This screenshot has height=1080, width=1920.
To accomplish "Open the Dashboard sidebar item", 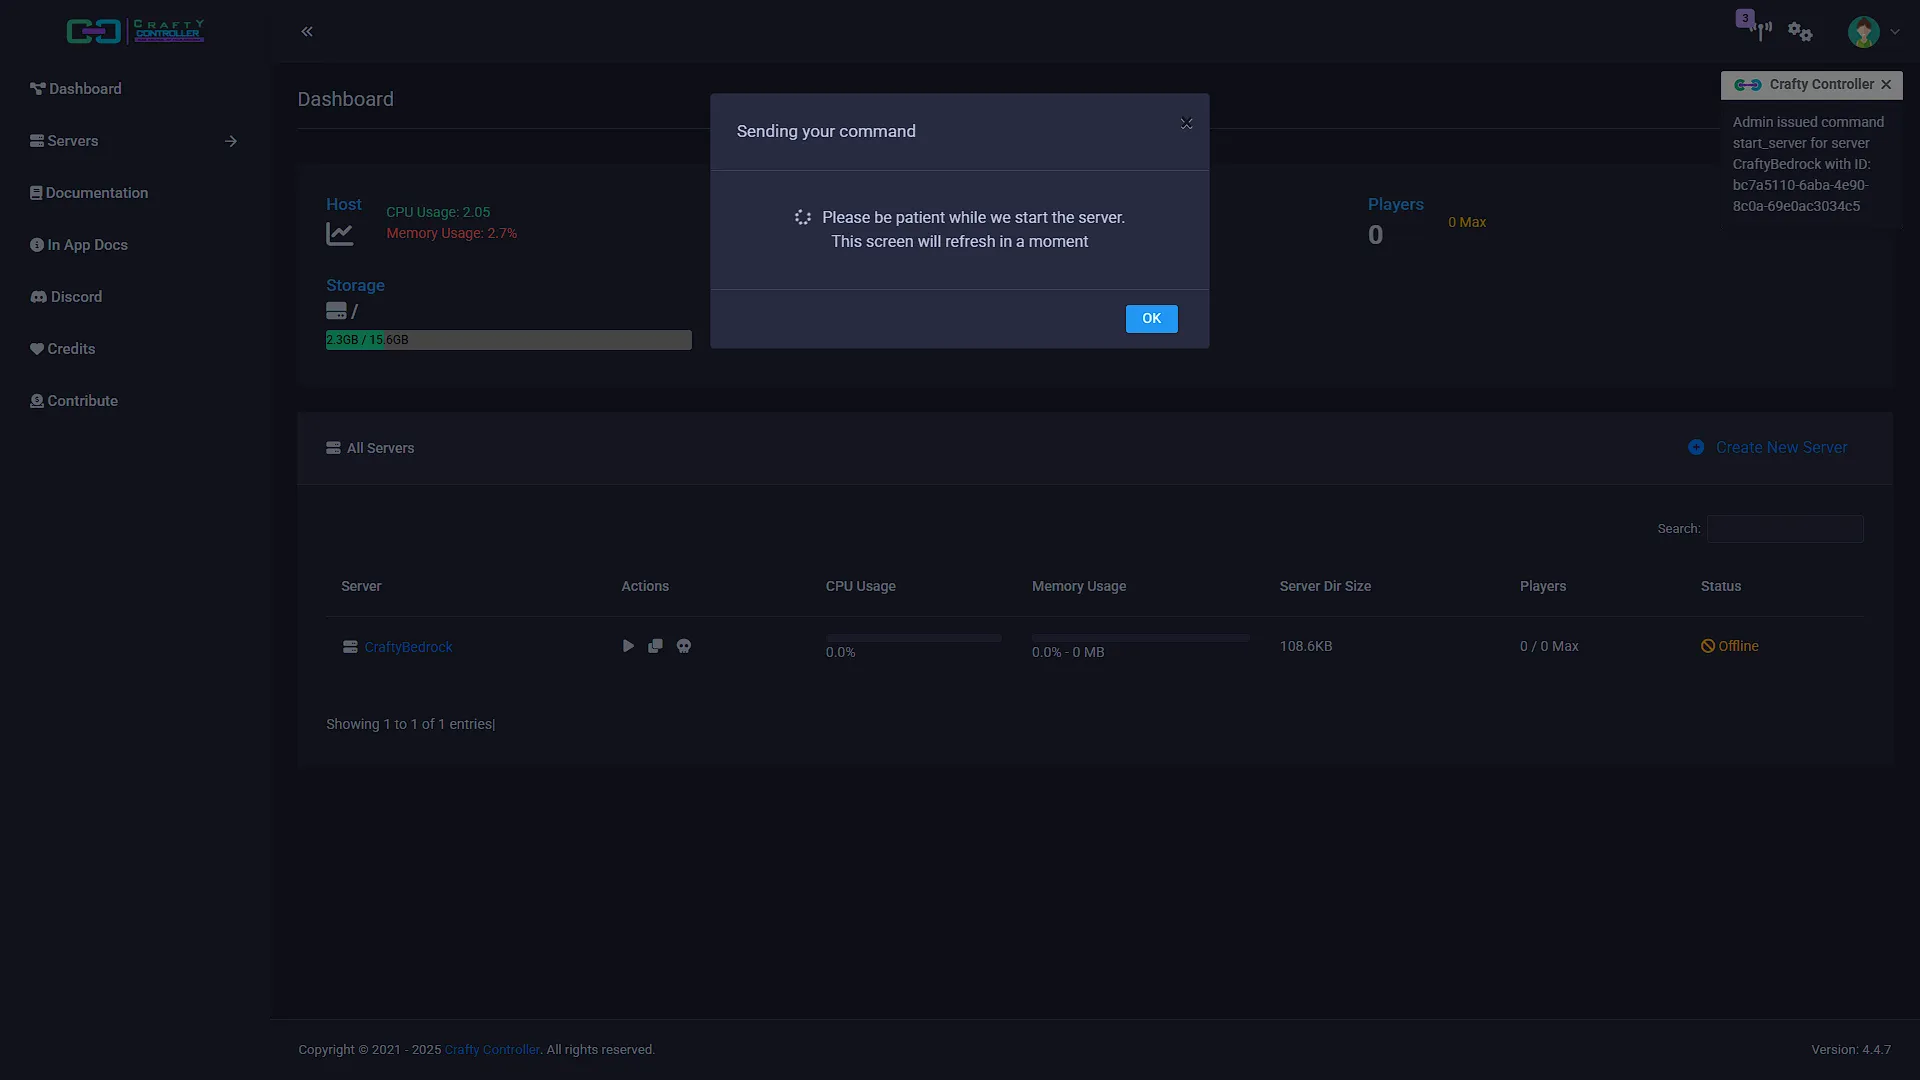I will point(76,89).
